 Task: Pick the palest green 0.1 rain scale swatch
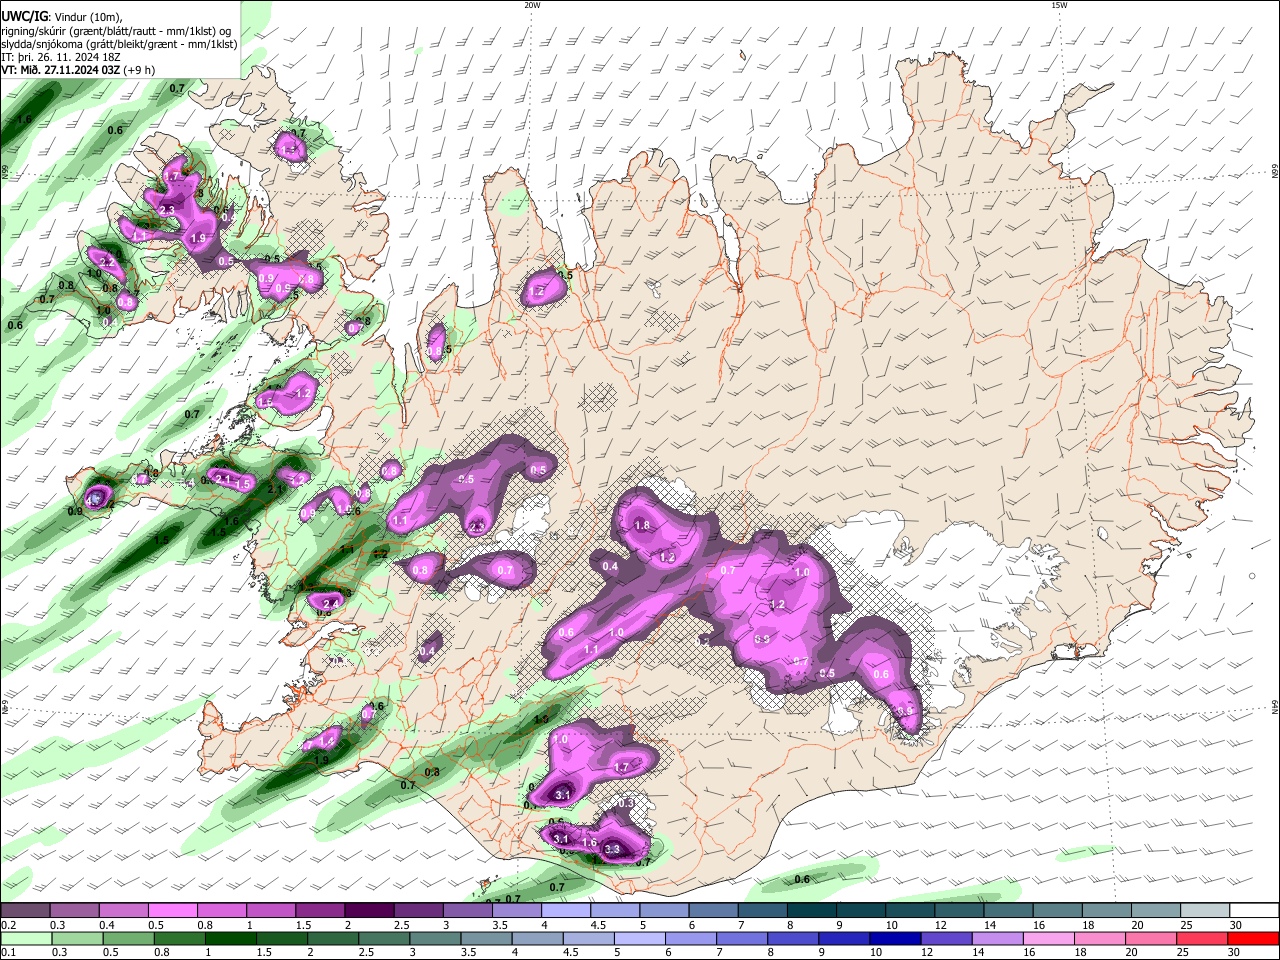(x=26, y=938)
